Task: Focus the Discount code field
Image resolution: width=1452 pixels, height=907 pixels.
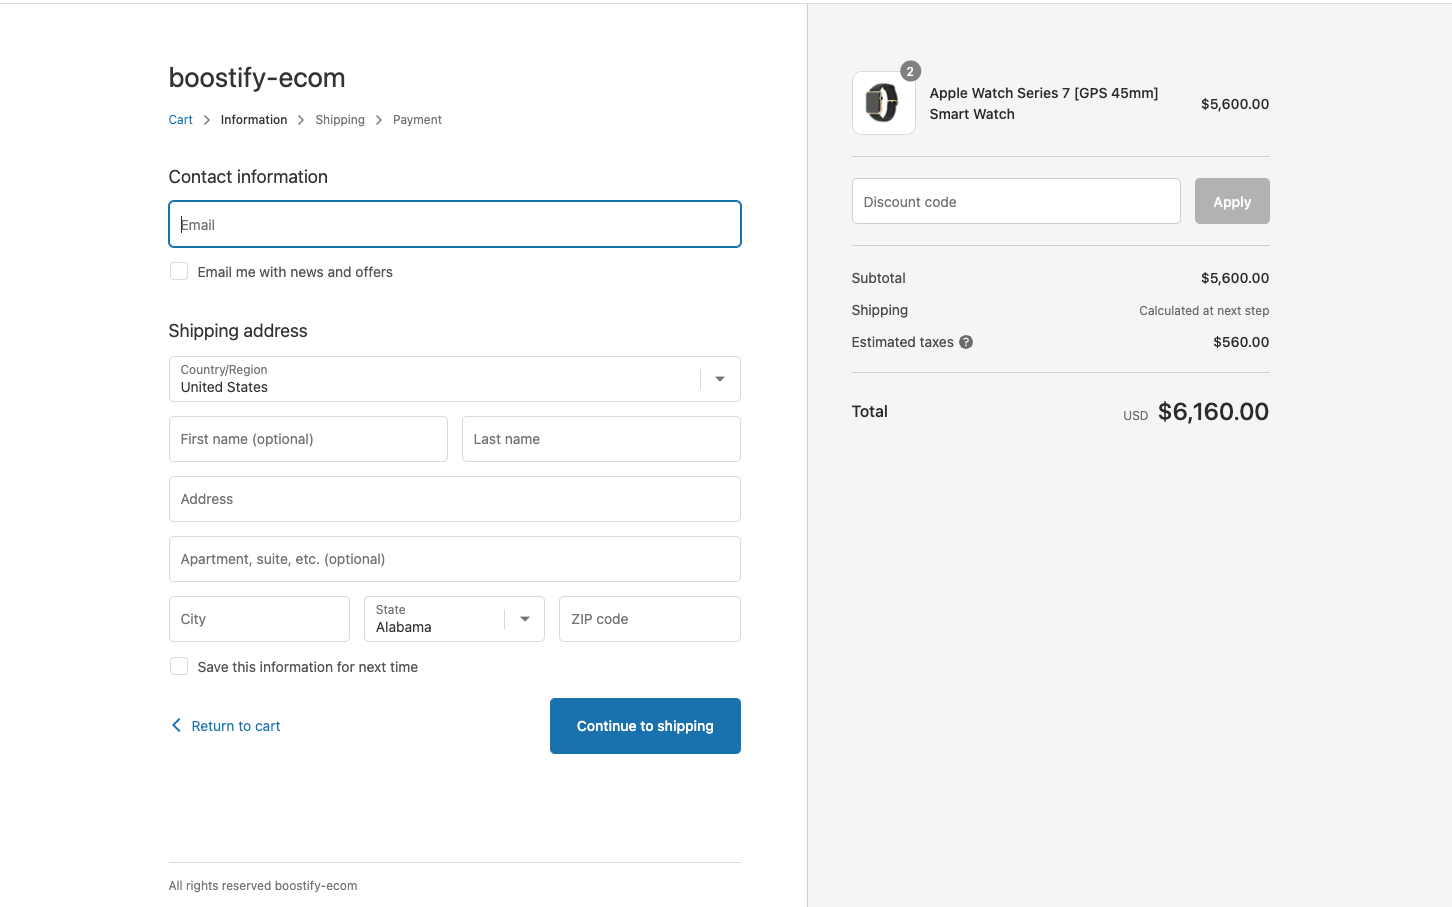Action: point(1016,201)
